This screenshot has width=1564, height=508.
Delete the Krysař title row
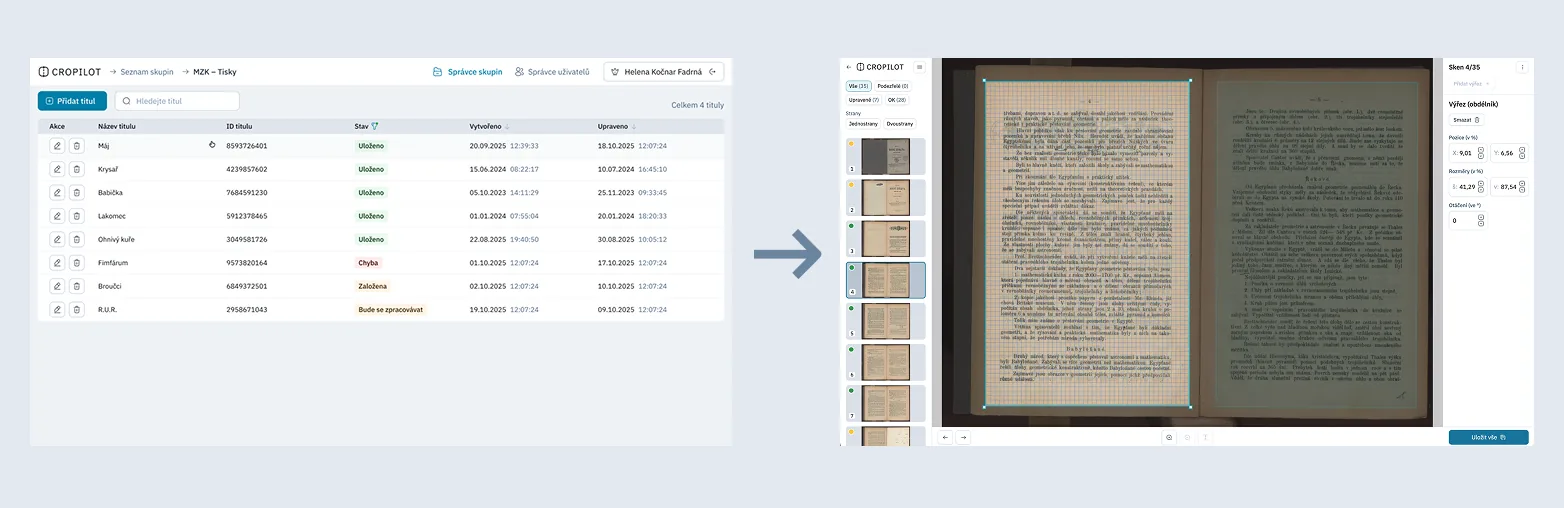point(76,169)
